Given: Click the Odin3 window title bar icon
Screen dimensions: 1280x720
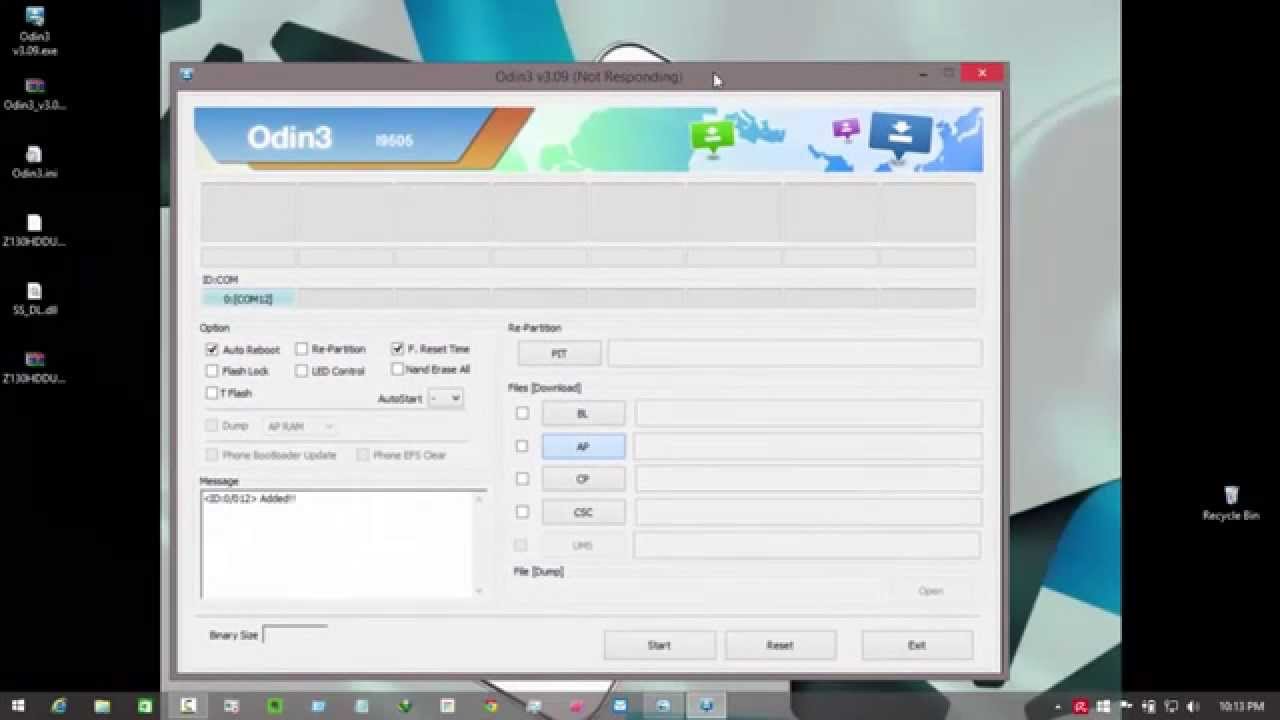Looking at the screenshot, I should click(x=186, y=74).
